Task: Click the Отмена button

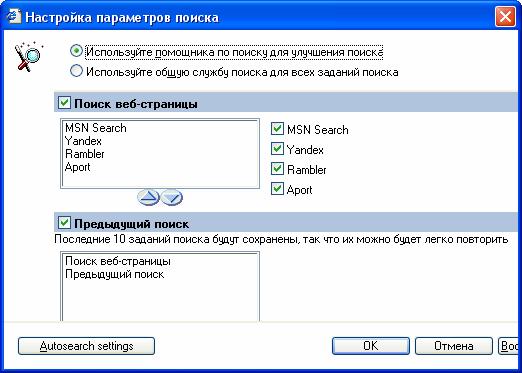Action: pyautogui.click(x=454, y=346)
